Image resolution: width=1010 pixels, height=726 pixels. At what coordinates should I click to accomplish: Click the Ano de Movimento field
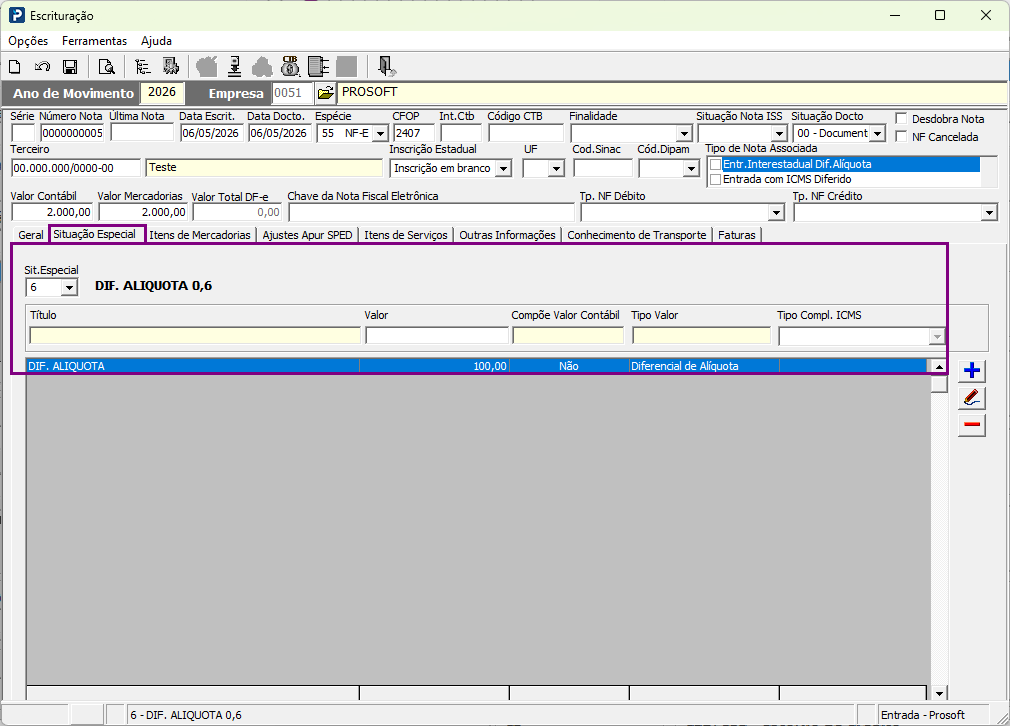162,93
